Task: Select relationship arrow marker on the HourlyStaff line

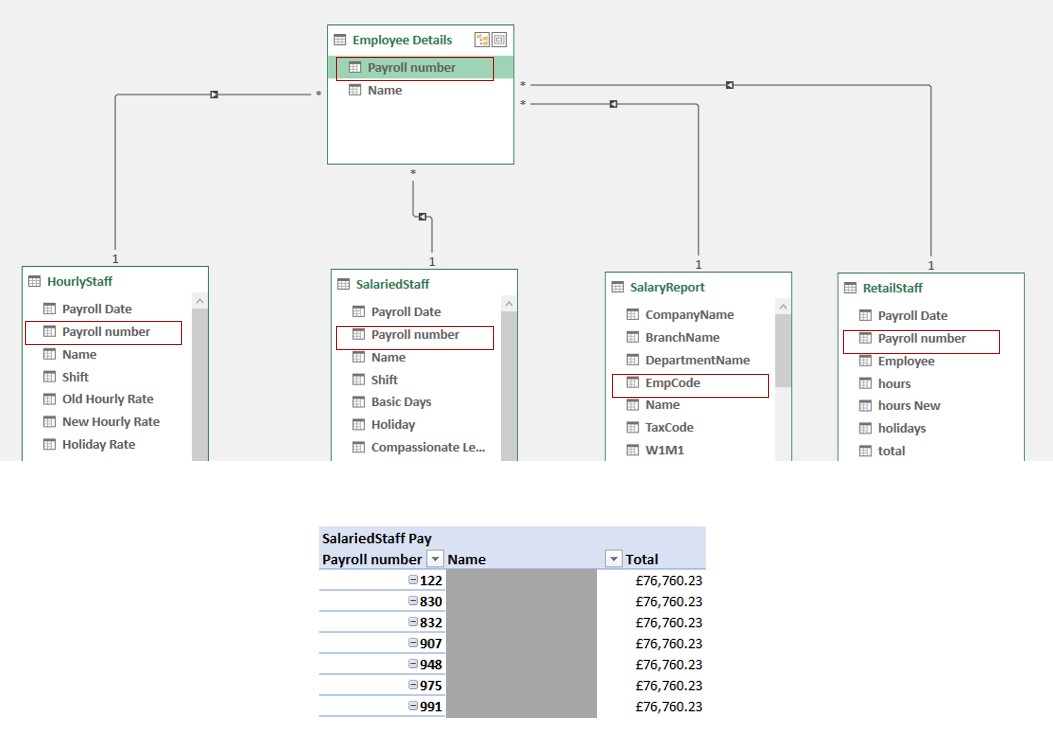Action: point(214,95)
